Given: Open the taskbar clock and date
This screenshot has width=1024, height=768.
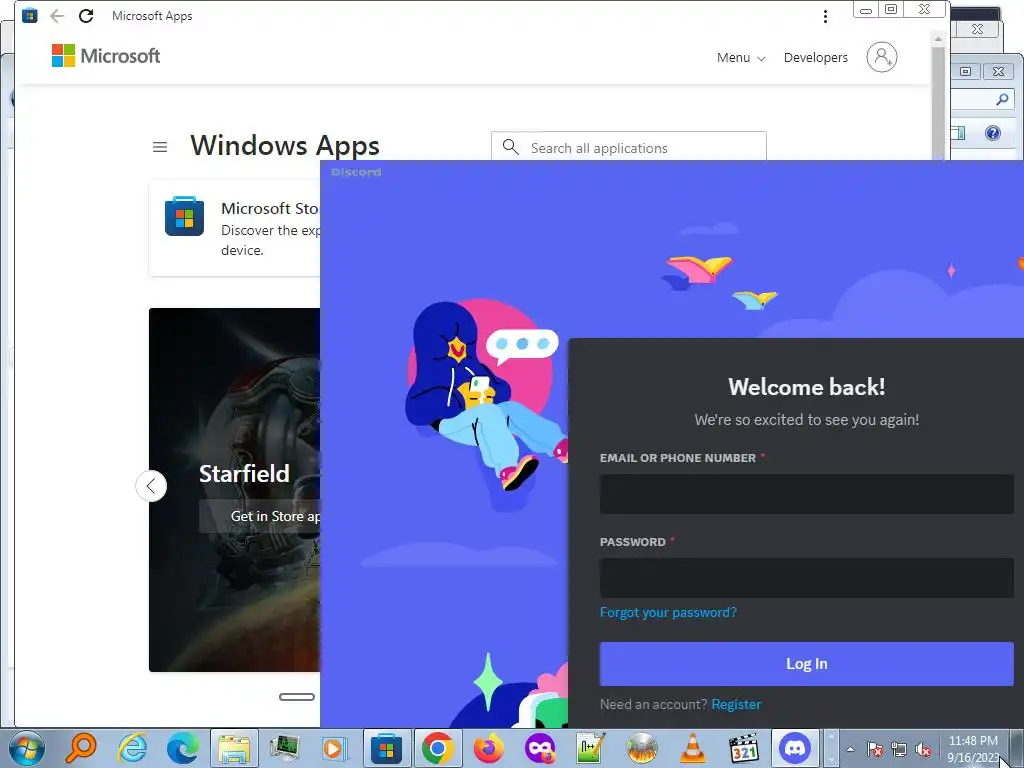Looking at the screenshot, I should (x=973, y=749).
